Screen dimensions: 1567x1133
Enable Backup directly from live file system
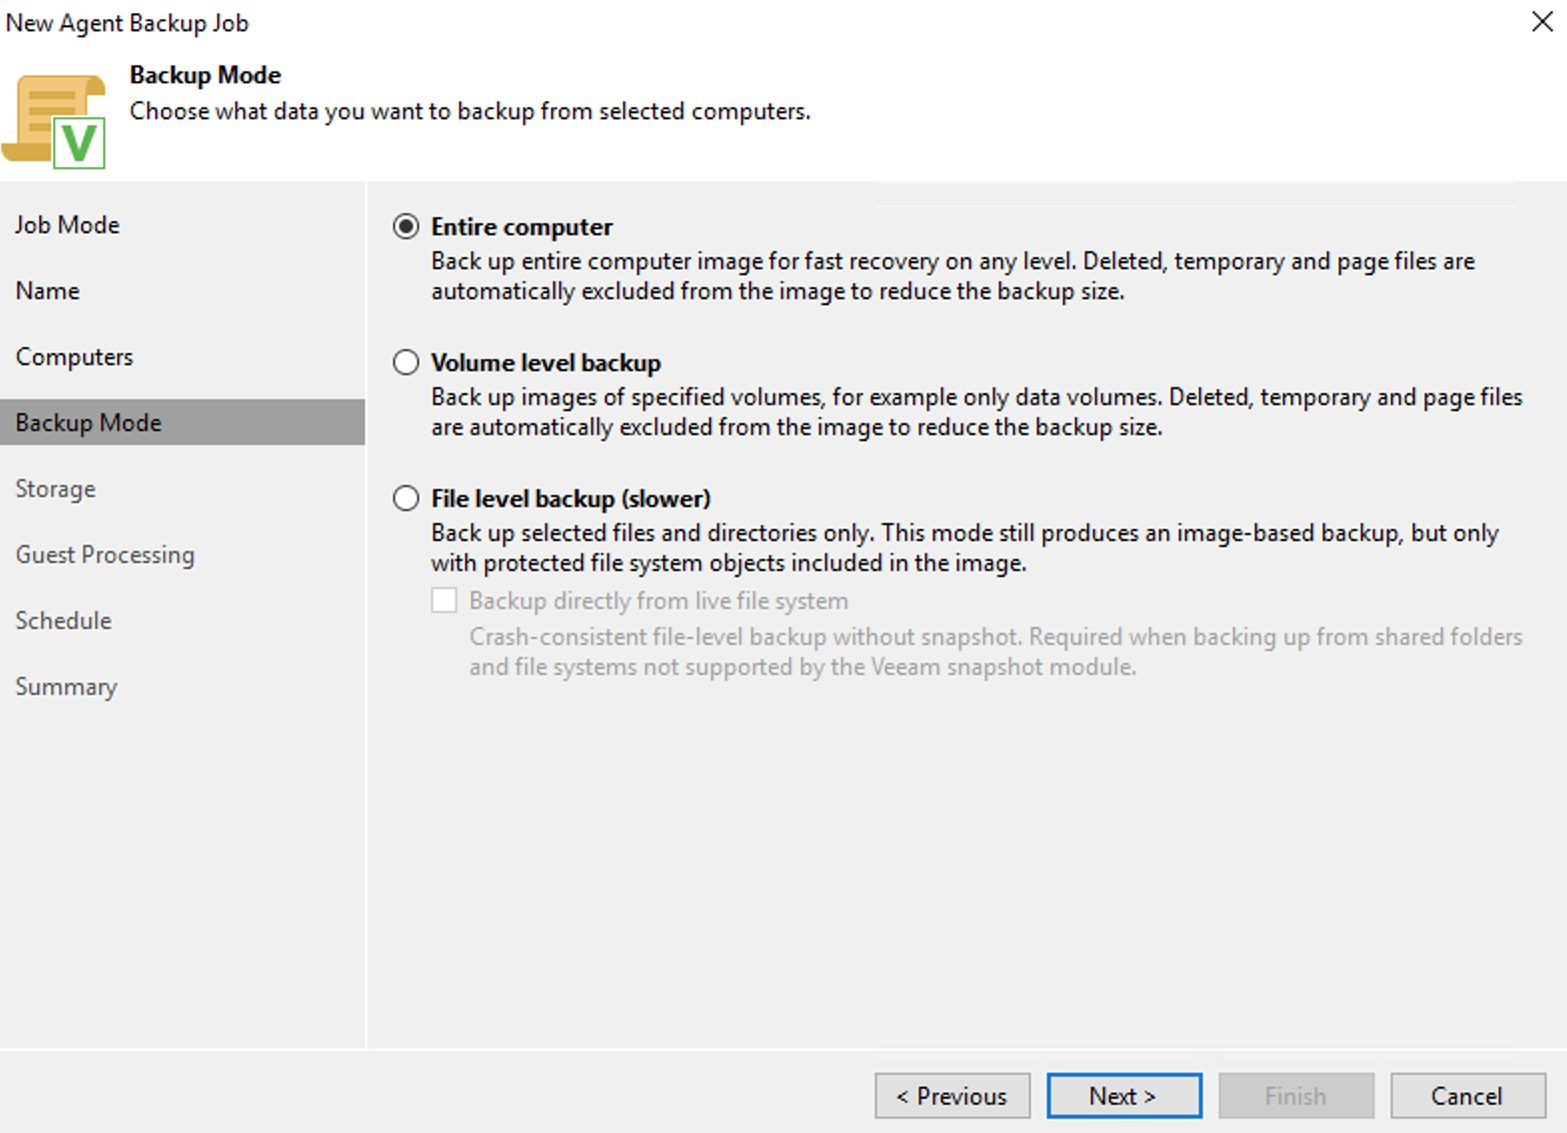click(x=444, y=600)
